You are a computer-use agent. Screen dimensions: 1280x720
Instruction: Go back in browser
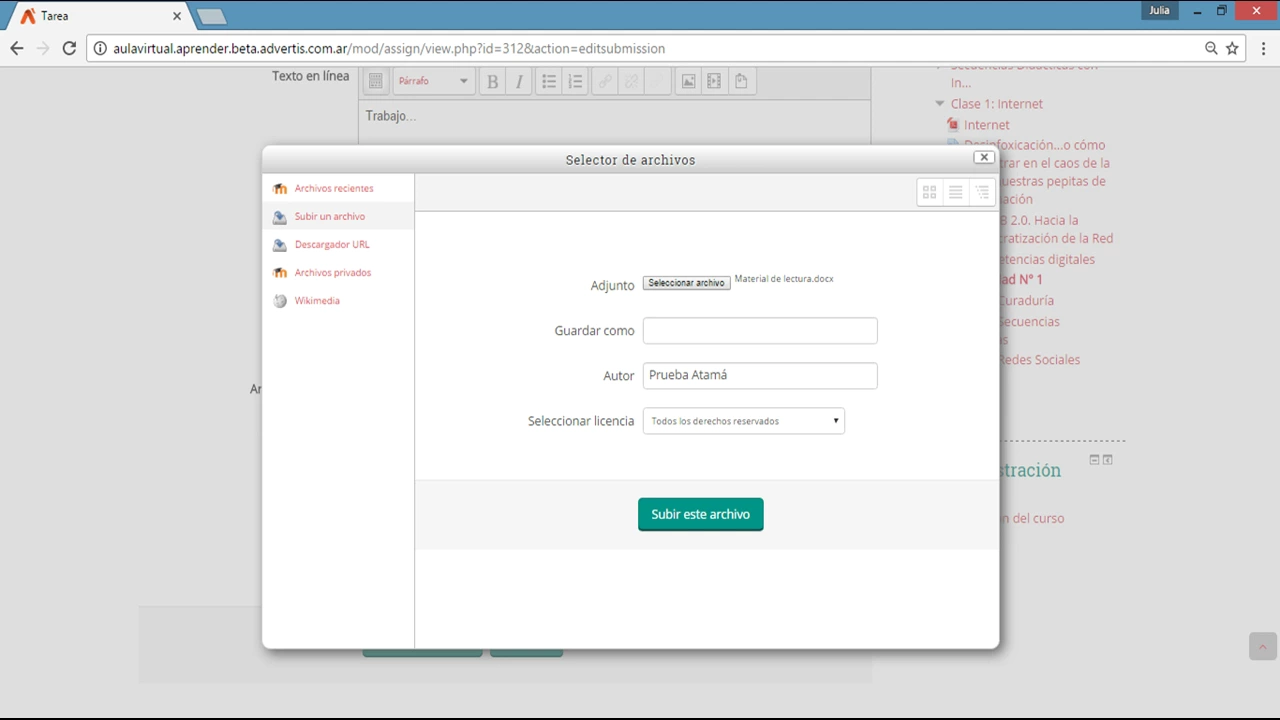point(16,48)
